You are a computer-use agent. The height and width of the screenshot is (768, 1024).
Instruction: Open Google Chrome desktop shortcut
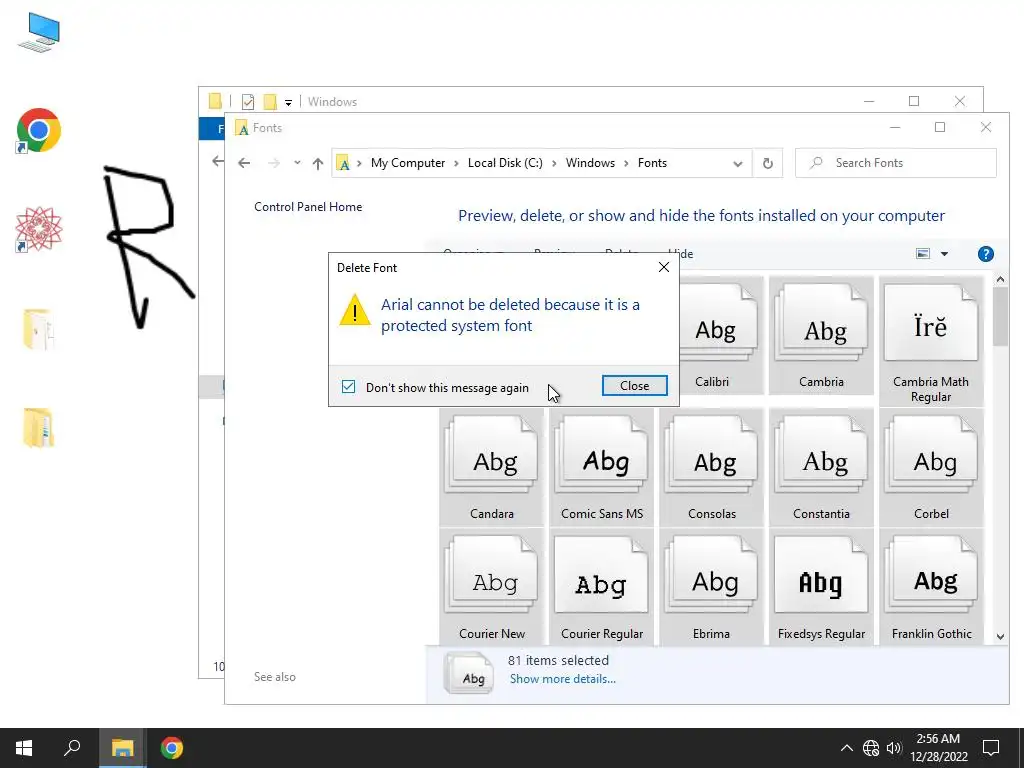pyautogui.click(x=39, y=130)
